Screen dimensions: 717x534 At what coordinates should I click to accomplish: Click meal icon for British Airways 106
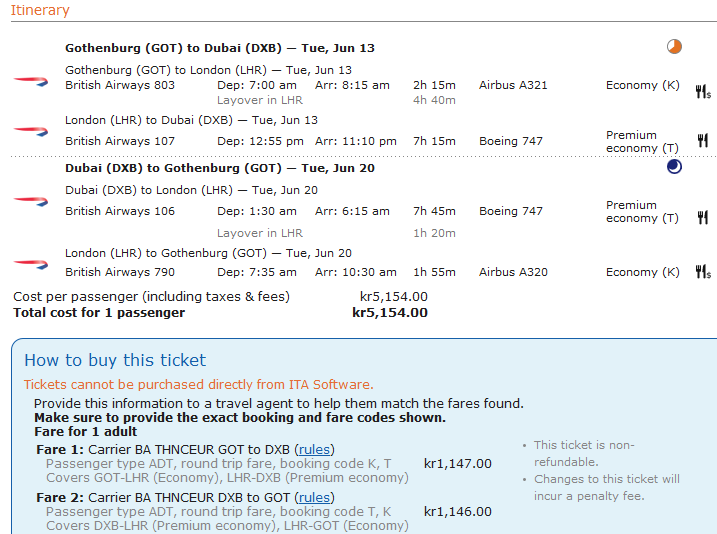click(703, 217)
